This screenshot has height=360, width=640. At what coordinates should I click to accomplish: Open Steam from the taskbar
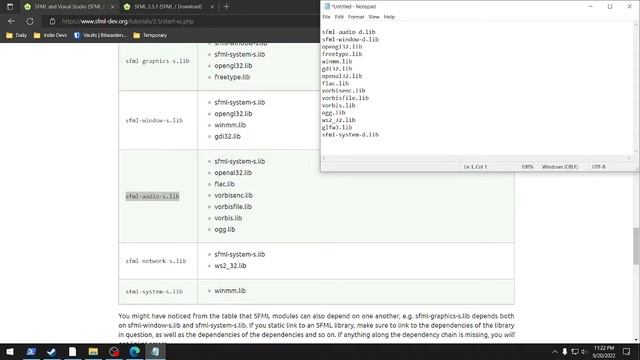[x=51, y=351]
